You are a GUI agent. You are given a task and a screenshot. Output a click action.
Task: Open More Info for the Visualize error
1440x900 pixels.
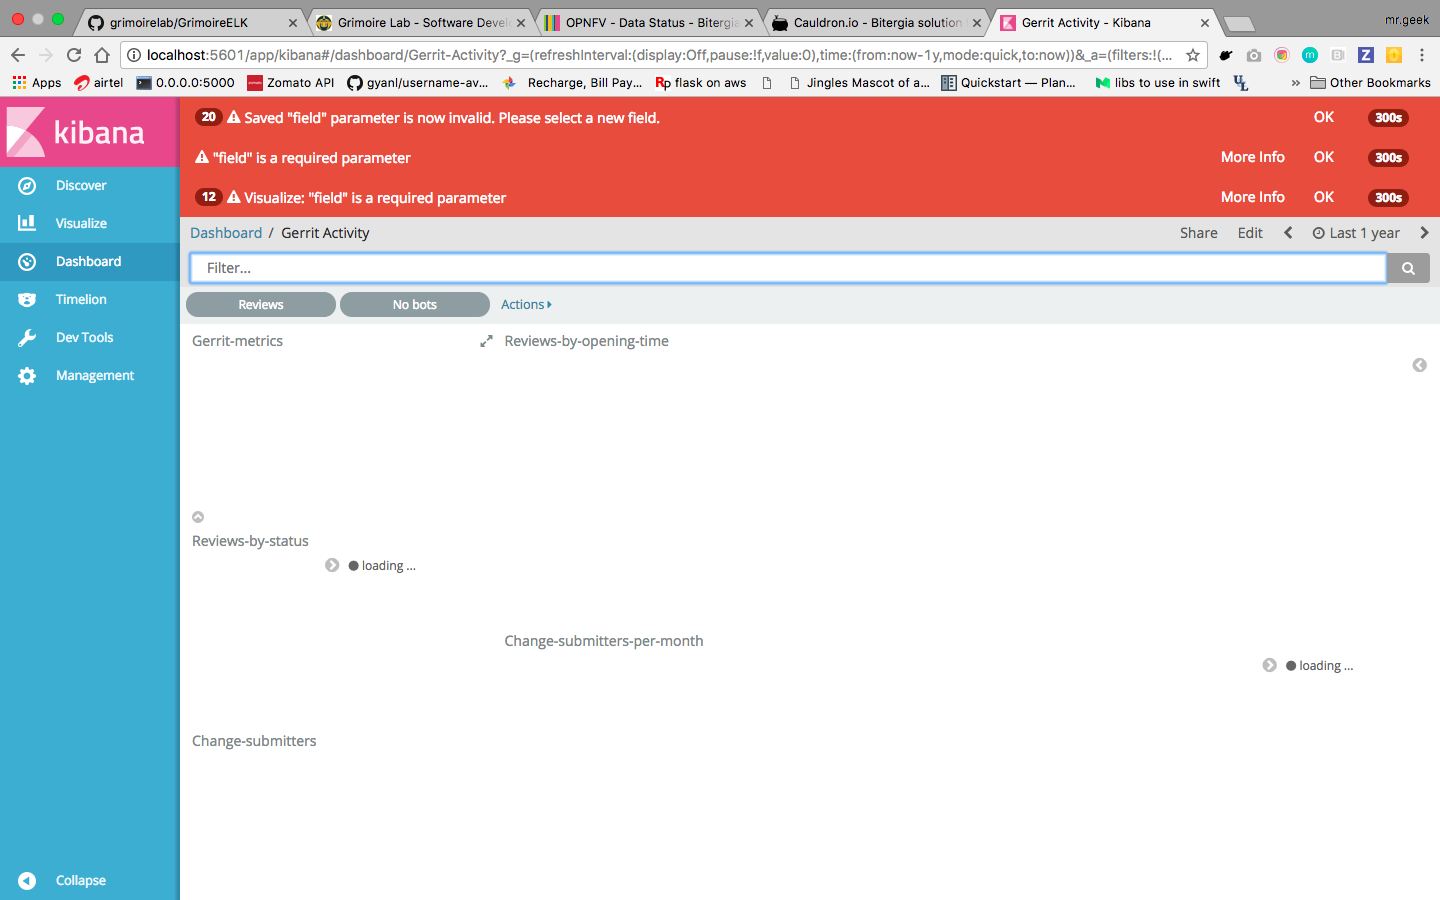click(1253, 197)
